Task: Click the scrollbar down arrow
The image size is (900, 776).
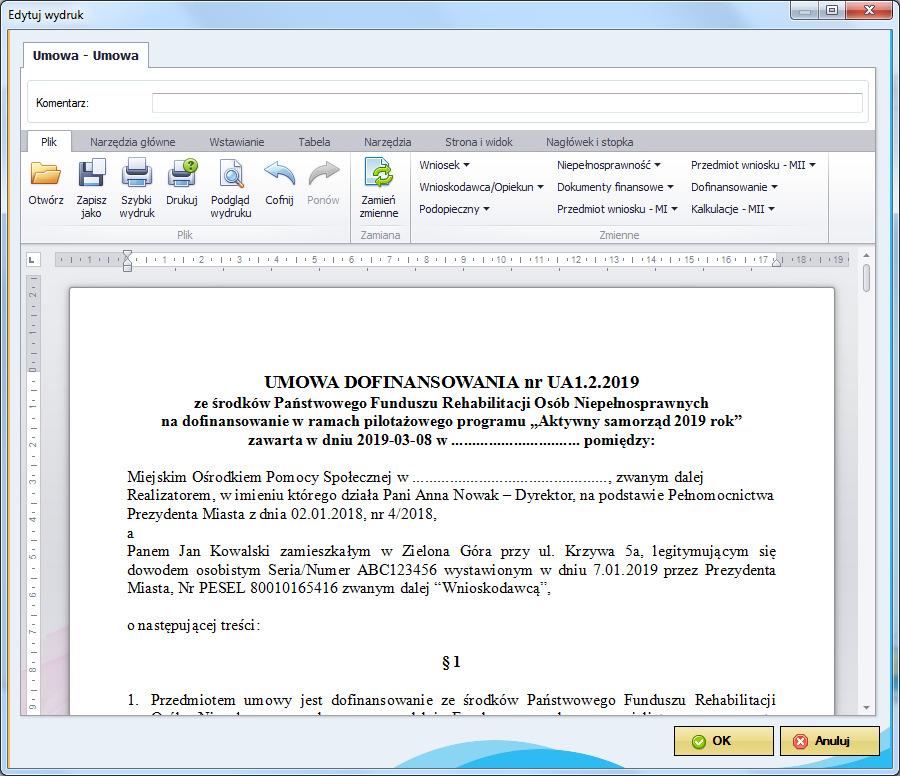Action: pos(866,708)
